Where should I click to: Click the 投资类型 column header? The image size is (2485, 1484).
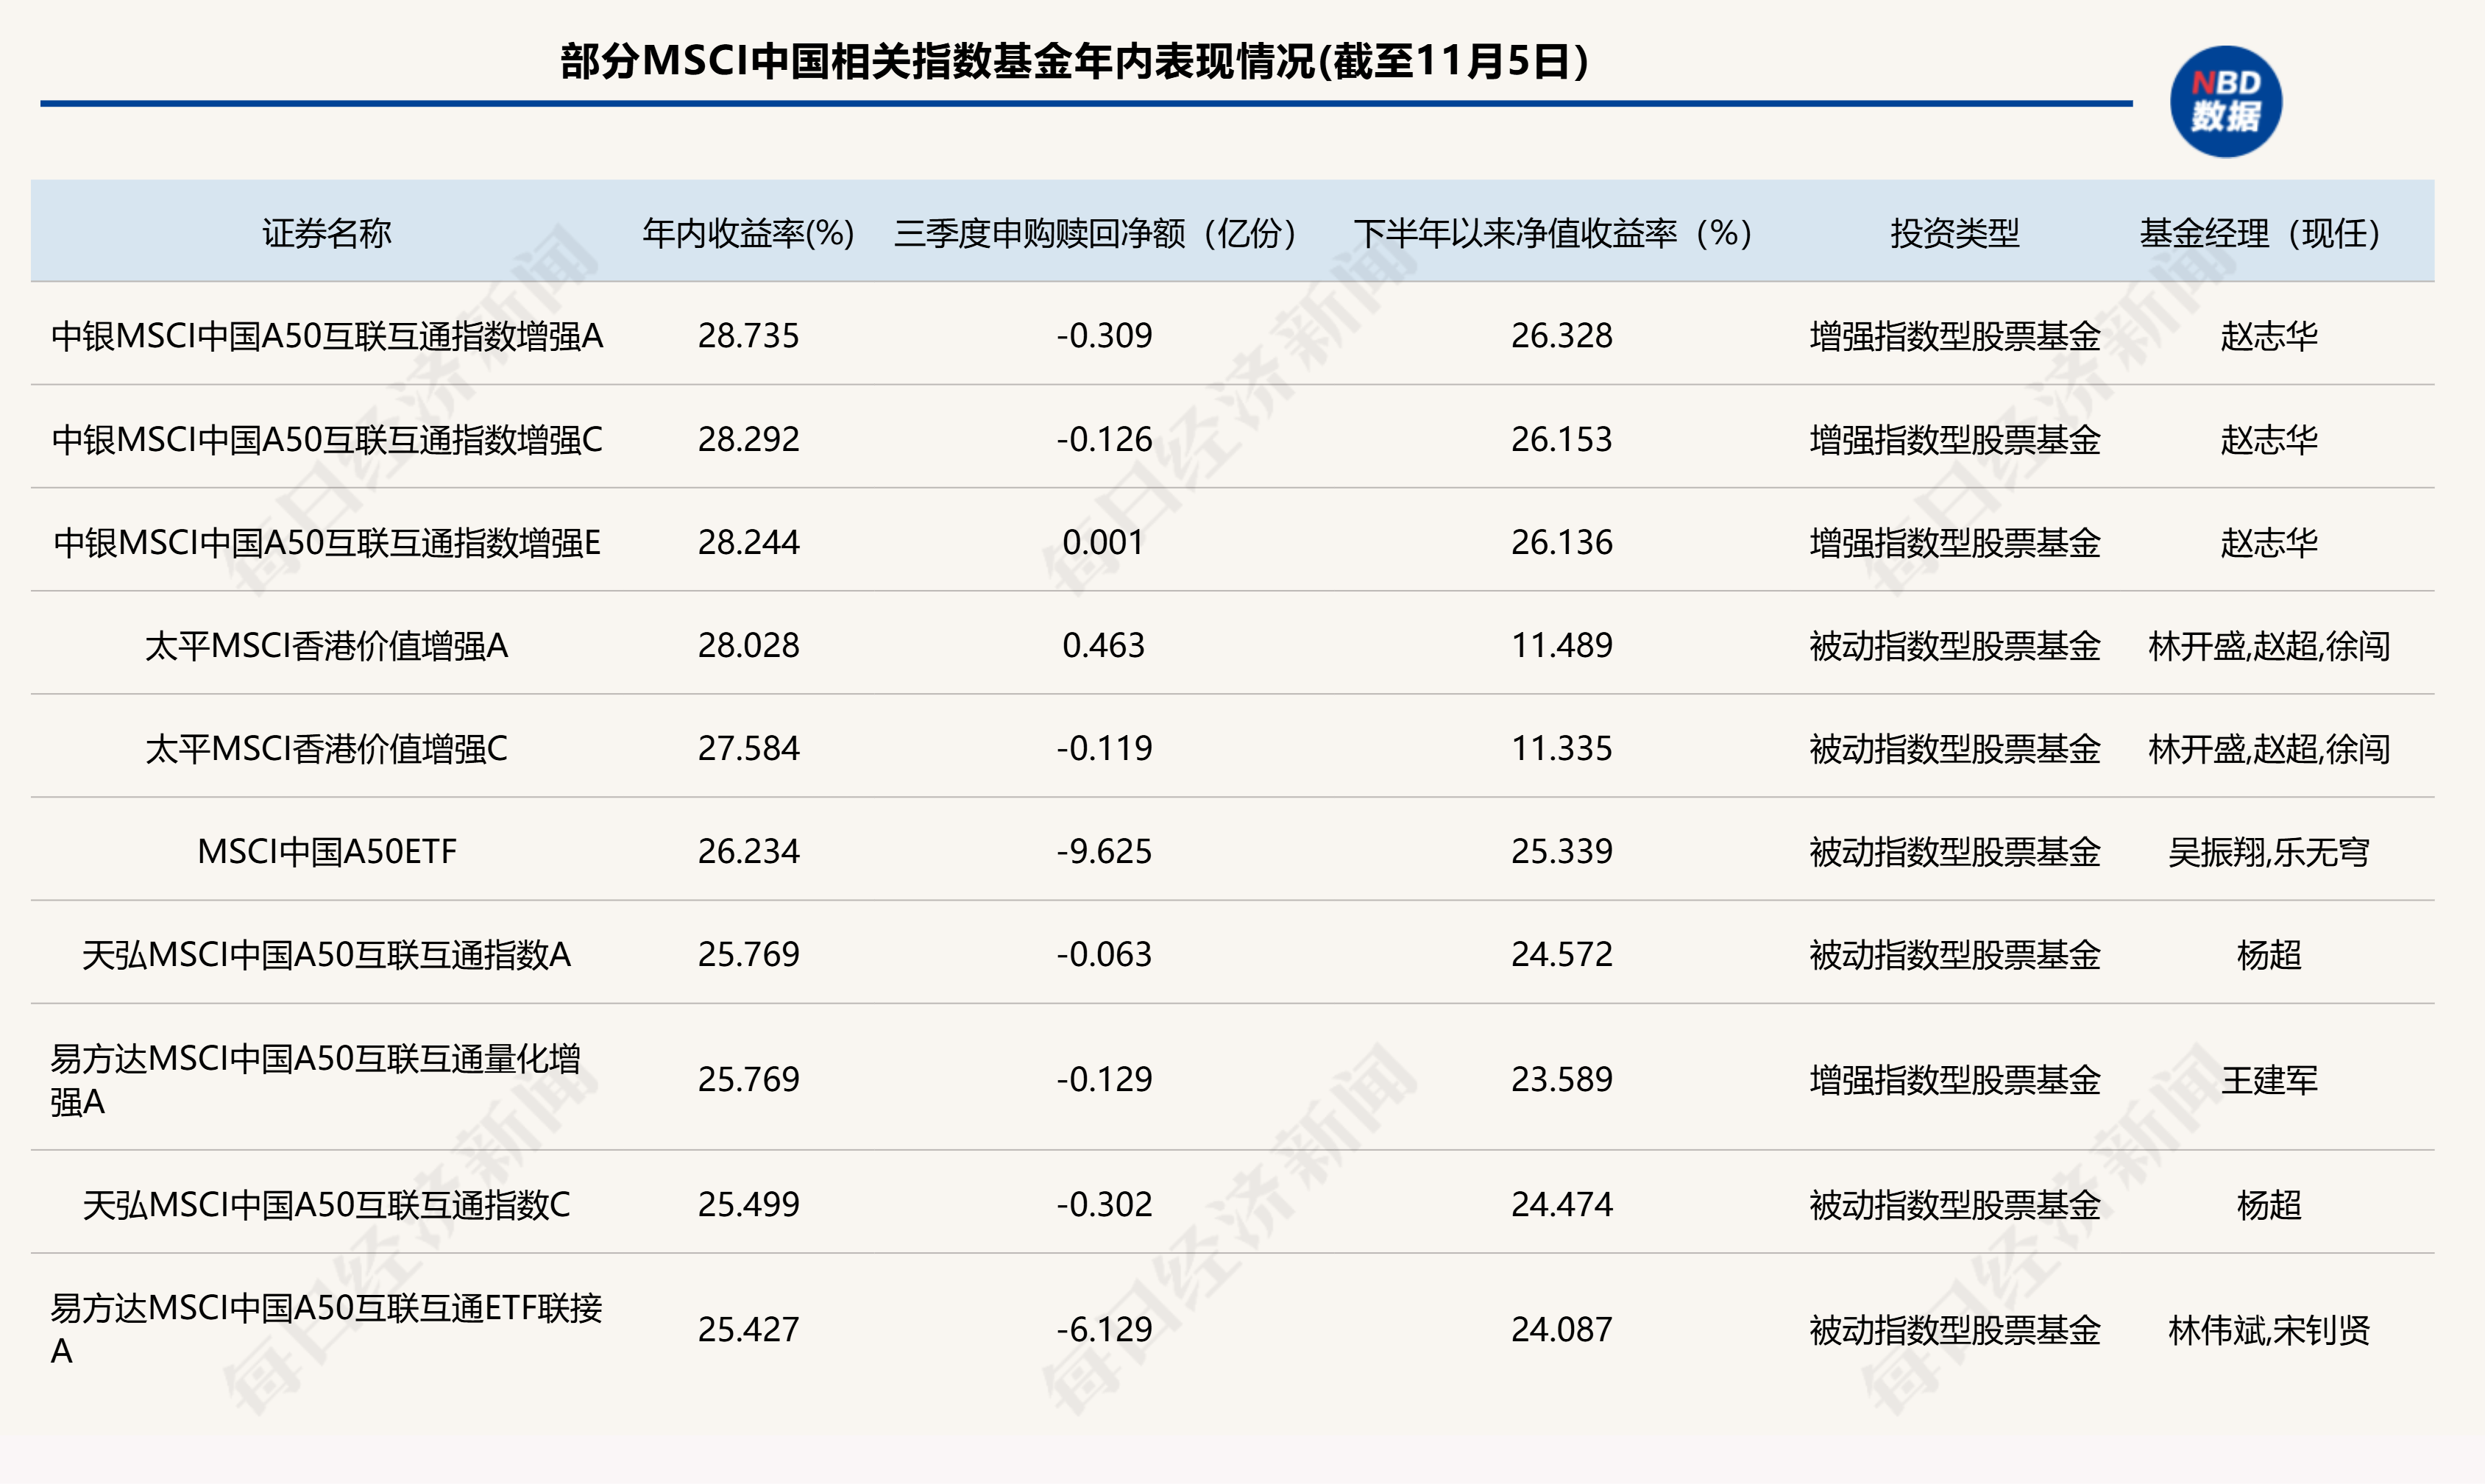click(x=1954, y=232)
